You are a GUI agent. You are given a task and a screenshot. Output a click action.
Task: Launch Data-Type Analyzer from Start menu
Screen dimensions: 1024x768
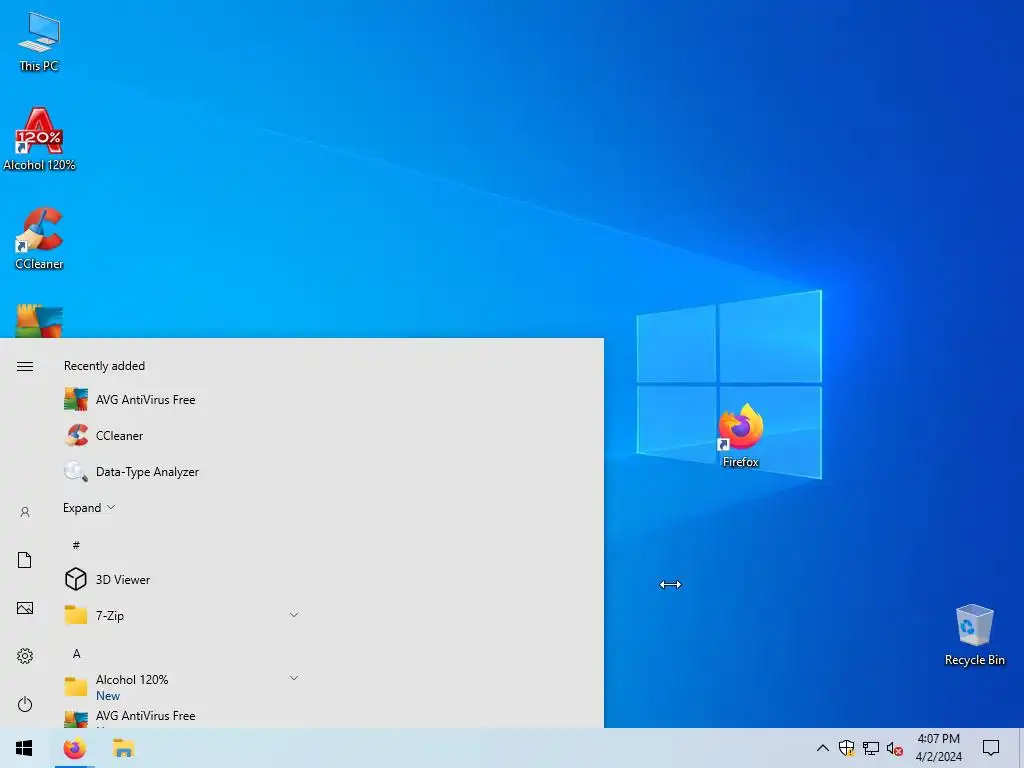[183, 472]
